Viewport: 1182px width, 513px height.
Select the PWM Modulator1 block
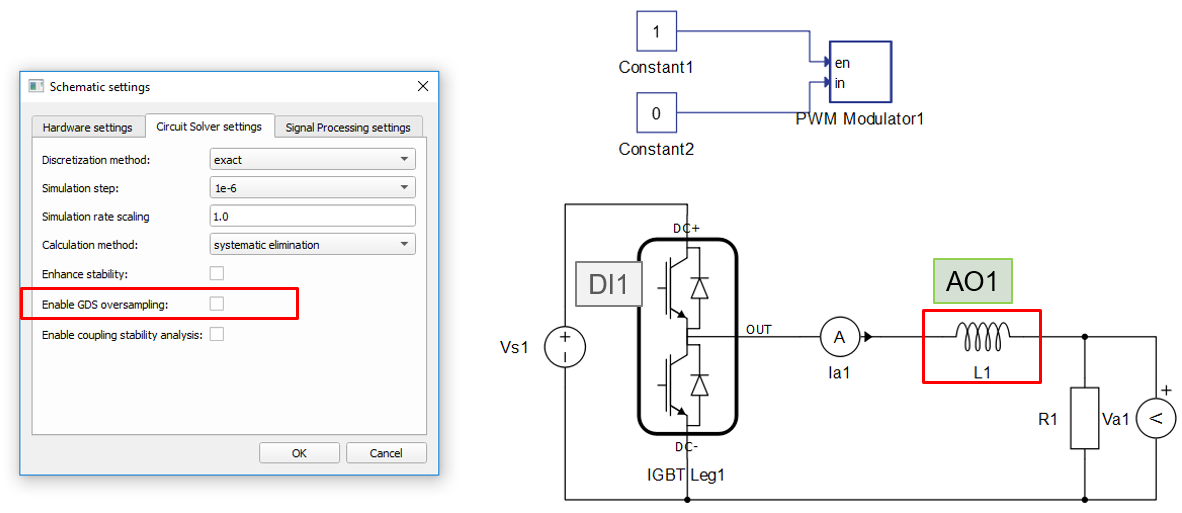859,73
